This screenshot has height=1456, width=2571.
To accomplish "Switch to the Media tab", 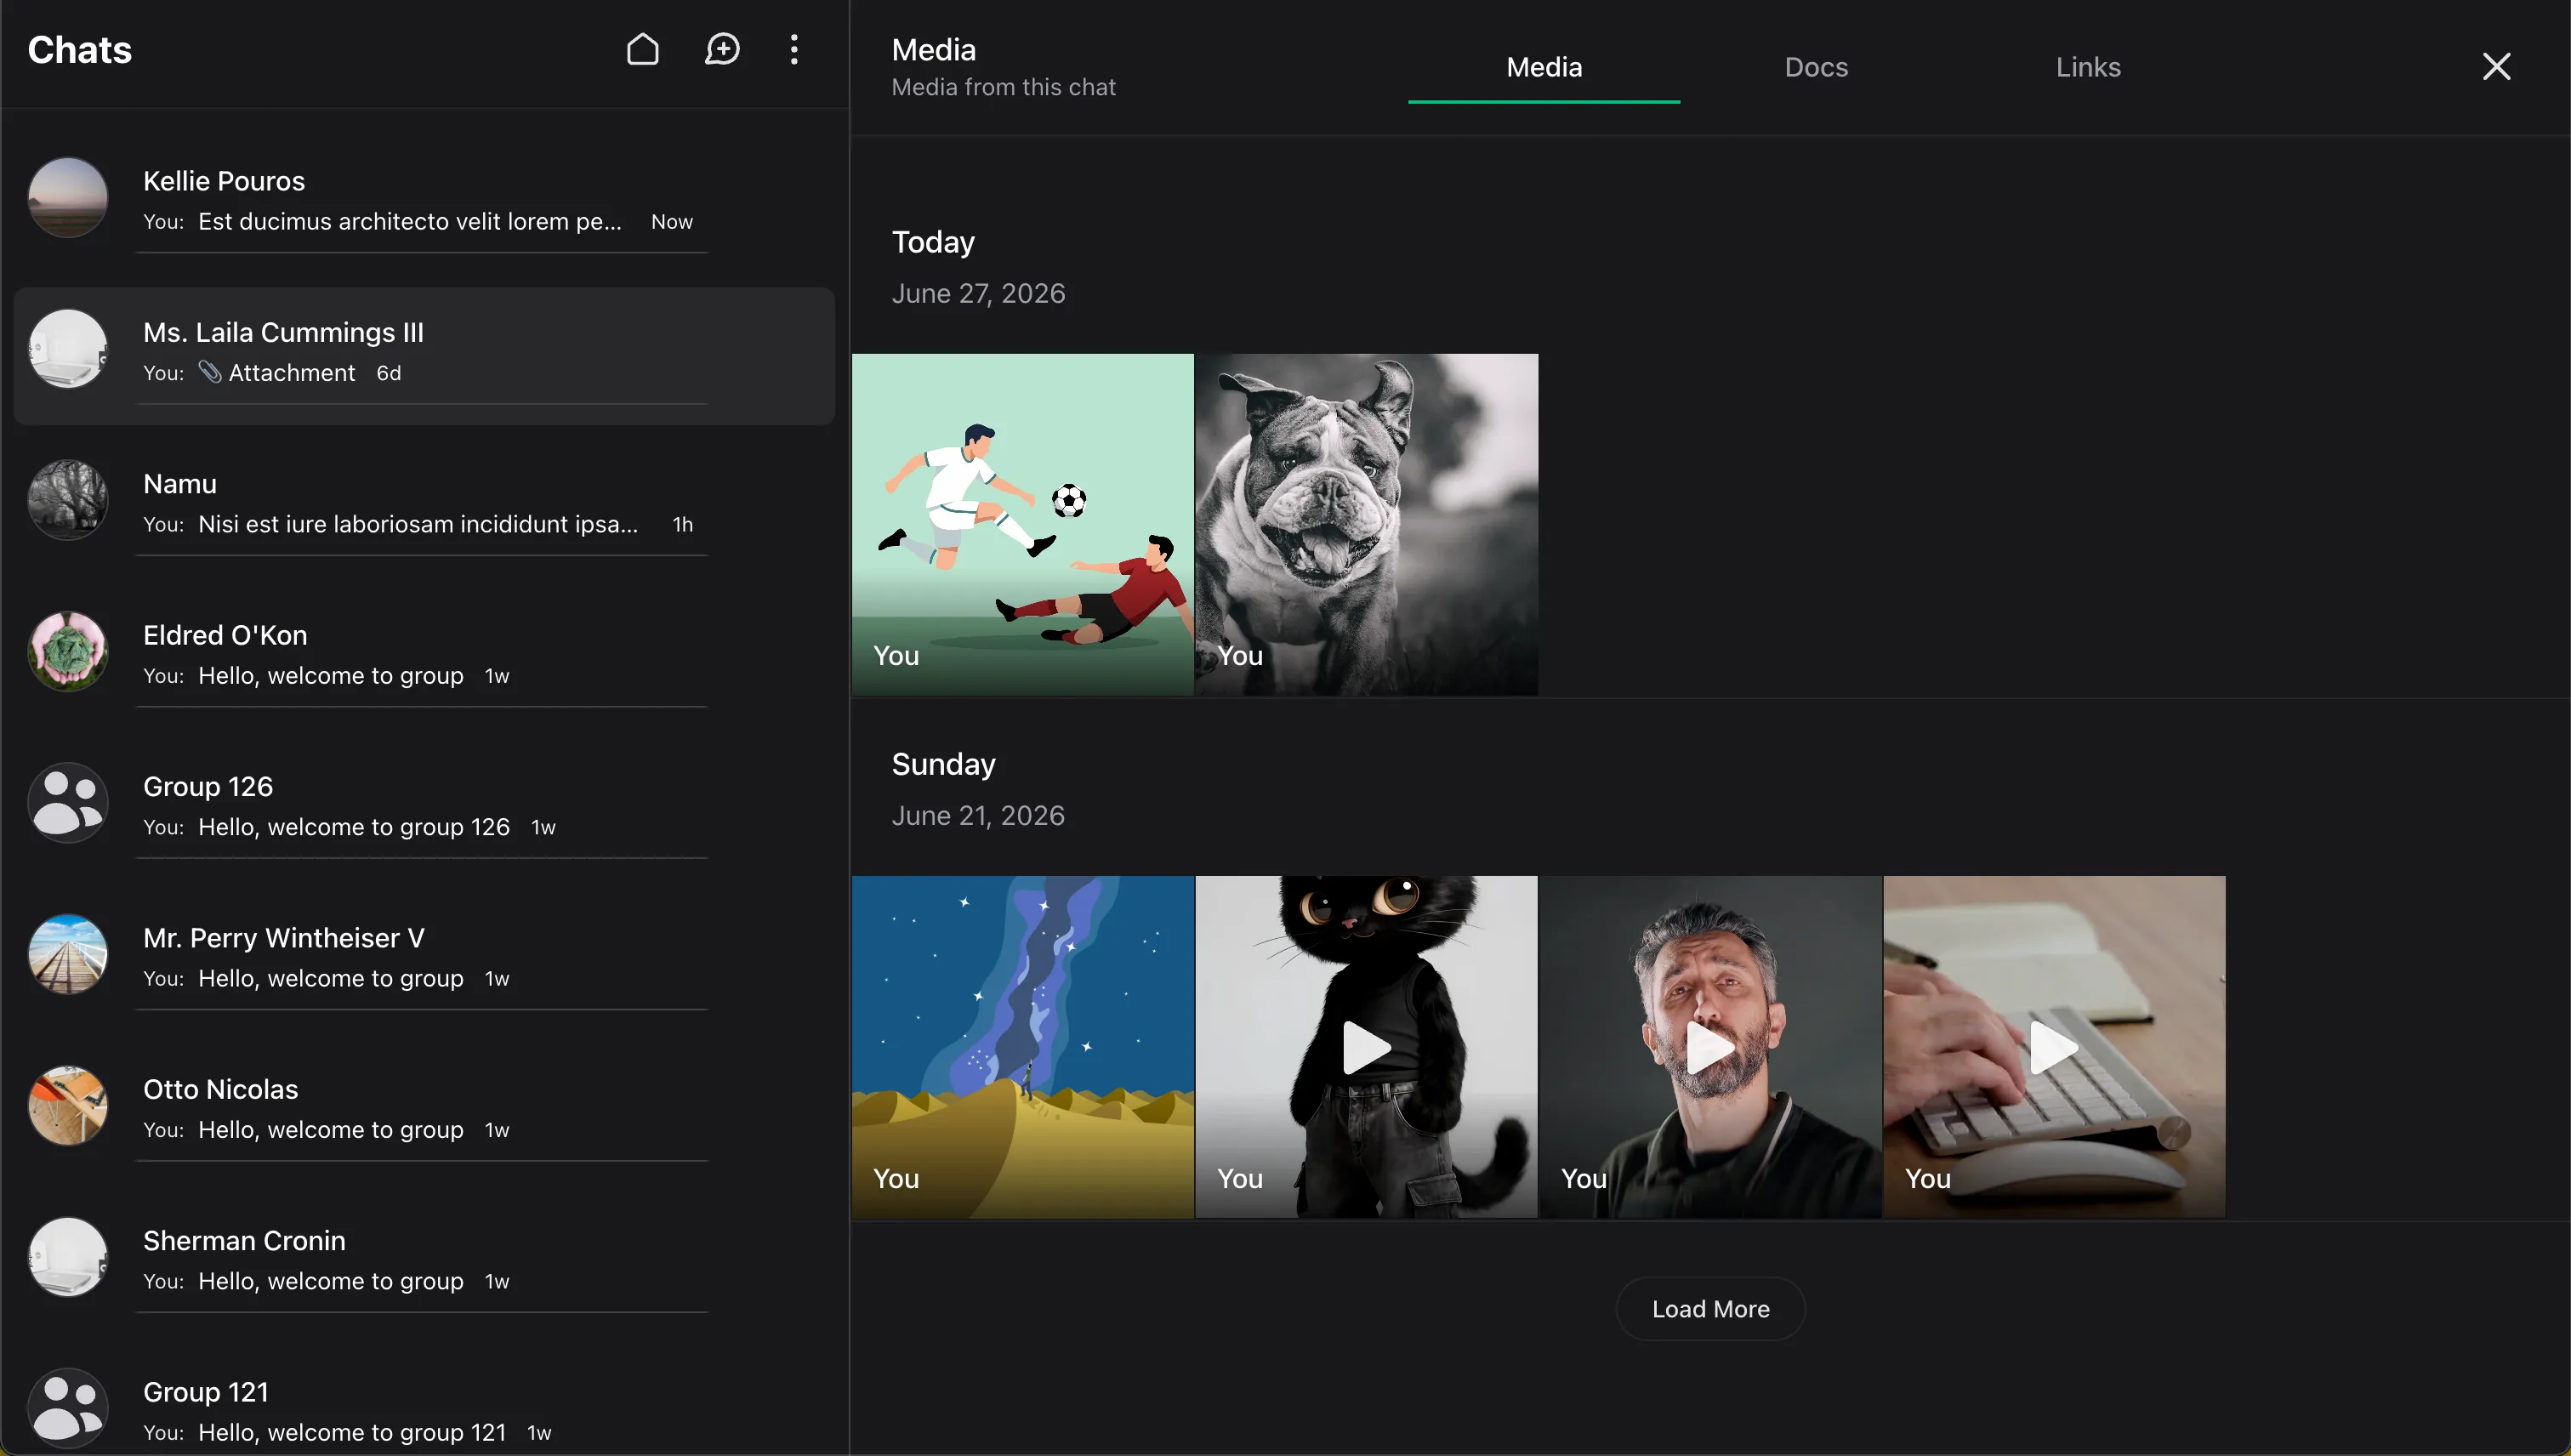I will [x=1544, y=67].
